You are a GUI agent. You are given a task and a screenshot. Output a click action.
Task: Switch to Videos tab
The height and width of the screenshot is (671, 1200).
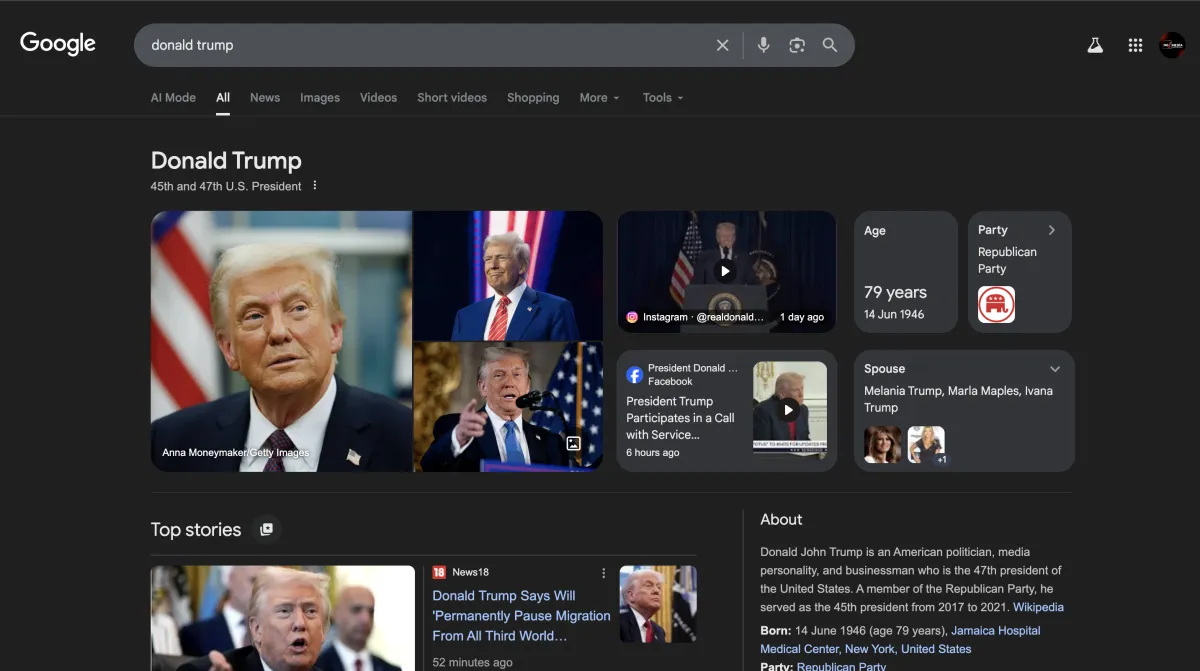[379, 97]
